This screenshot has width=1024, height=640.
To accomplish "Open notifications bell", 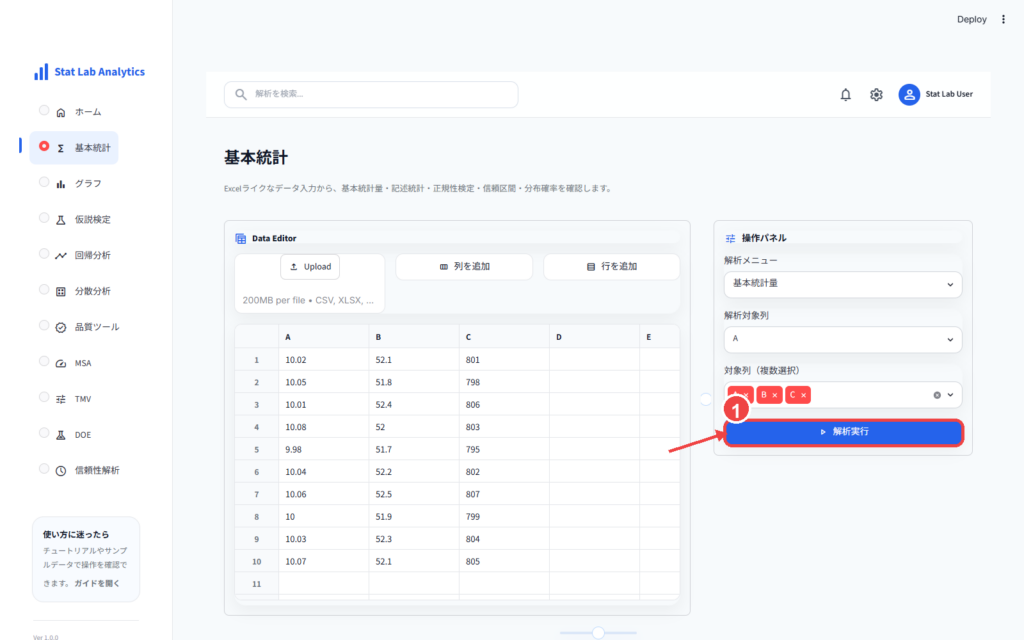I will [x=846, y=95].
